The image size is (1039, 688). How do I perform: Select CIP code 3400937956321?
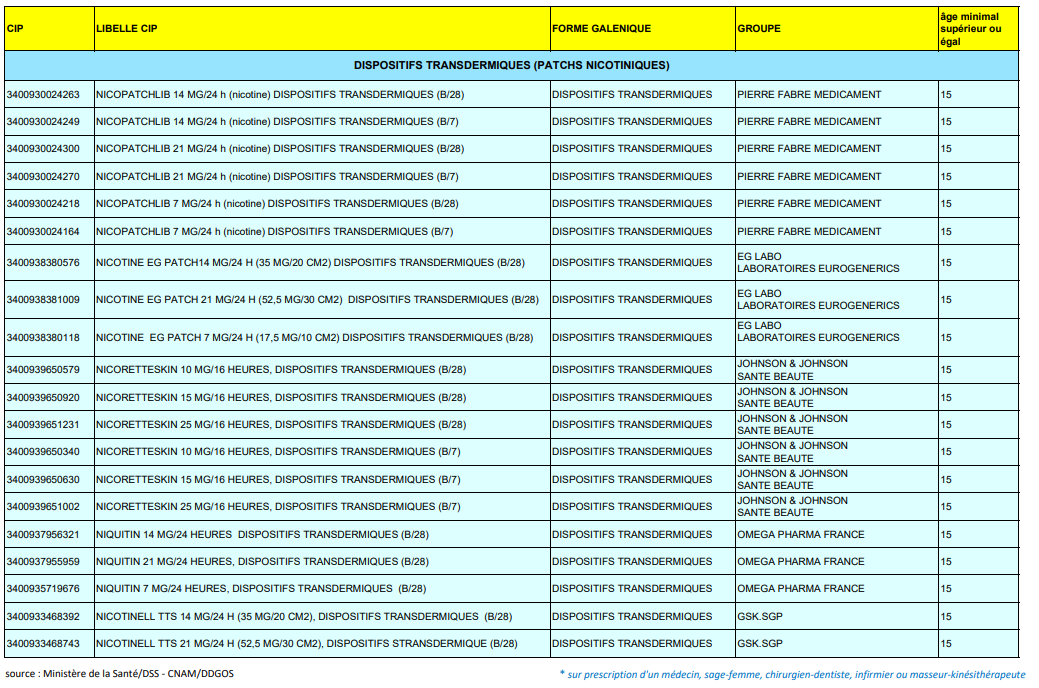coord(43,535)
